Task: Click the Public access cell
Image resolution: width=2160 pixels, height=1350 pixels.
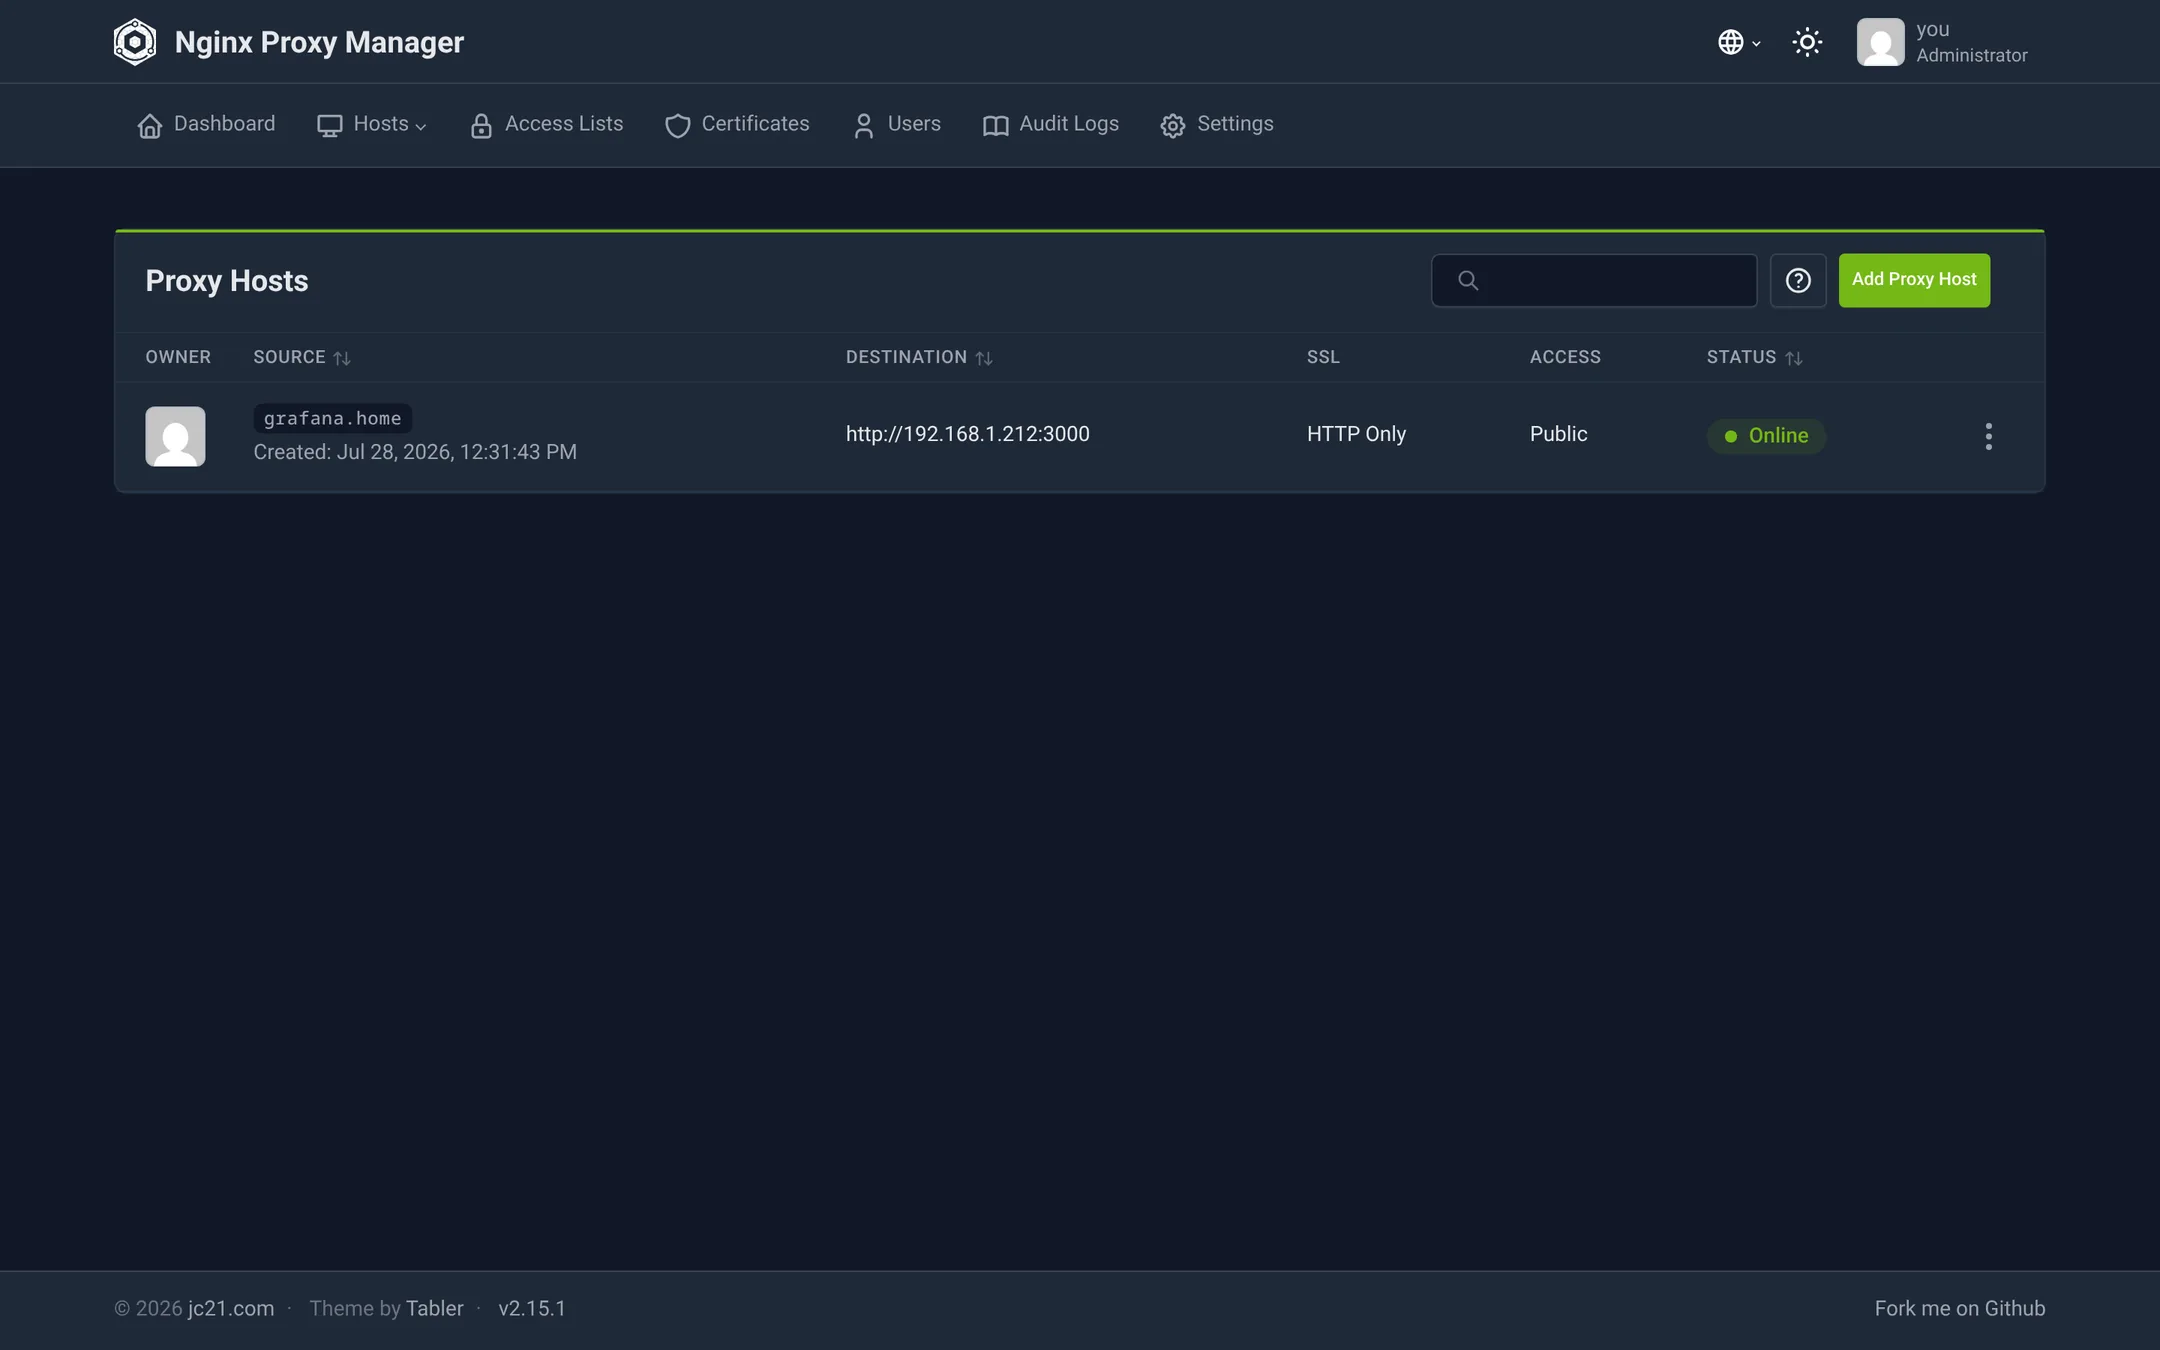Action: 1558,434
